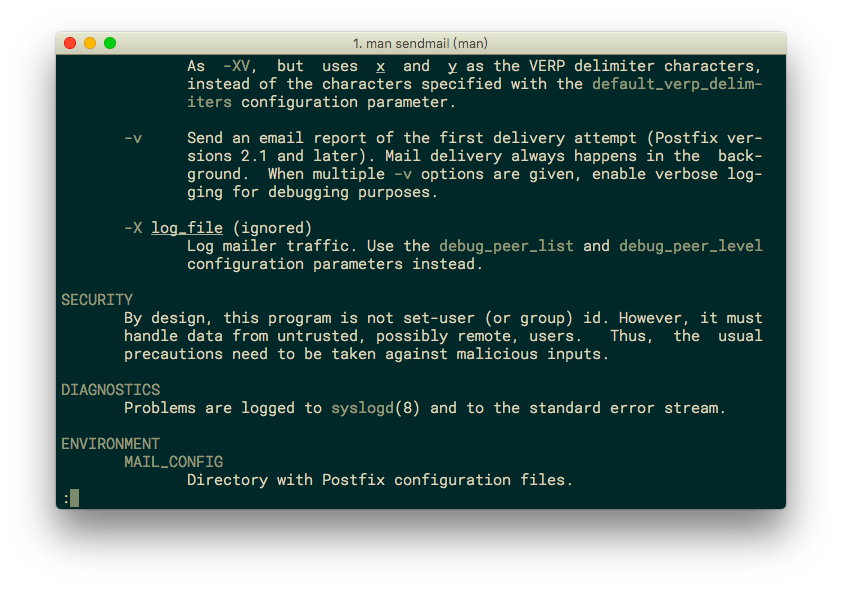
Task: Click the standalone -v option flag
Action: [133, 139]
